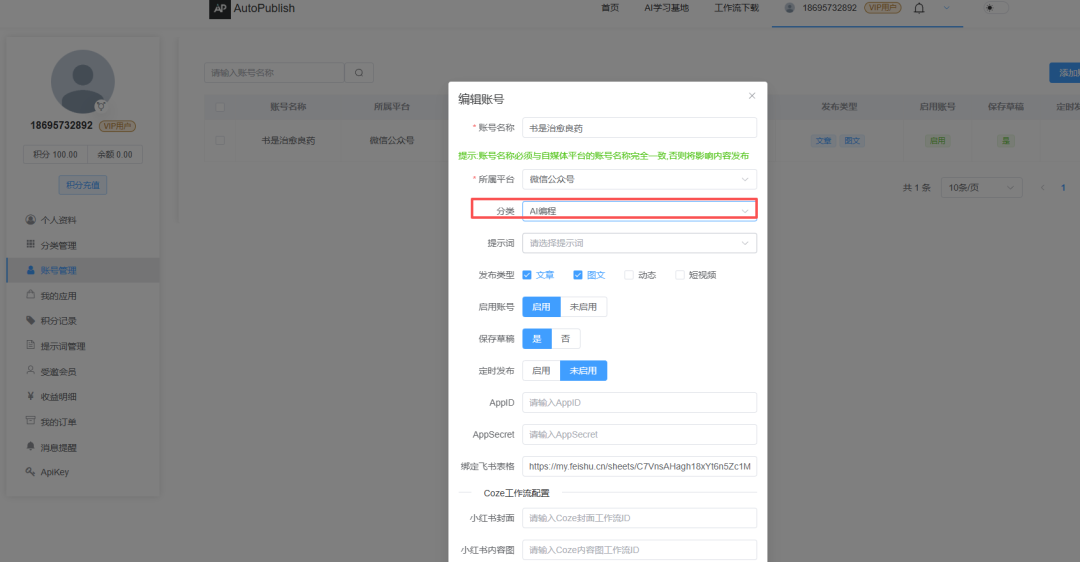Click page number 1 in pagination
Image resolution: width=1080 pixels, height=562 pixels.
1063,187
